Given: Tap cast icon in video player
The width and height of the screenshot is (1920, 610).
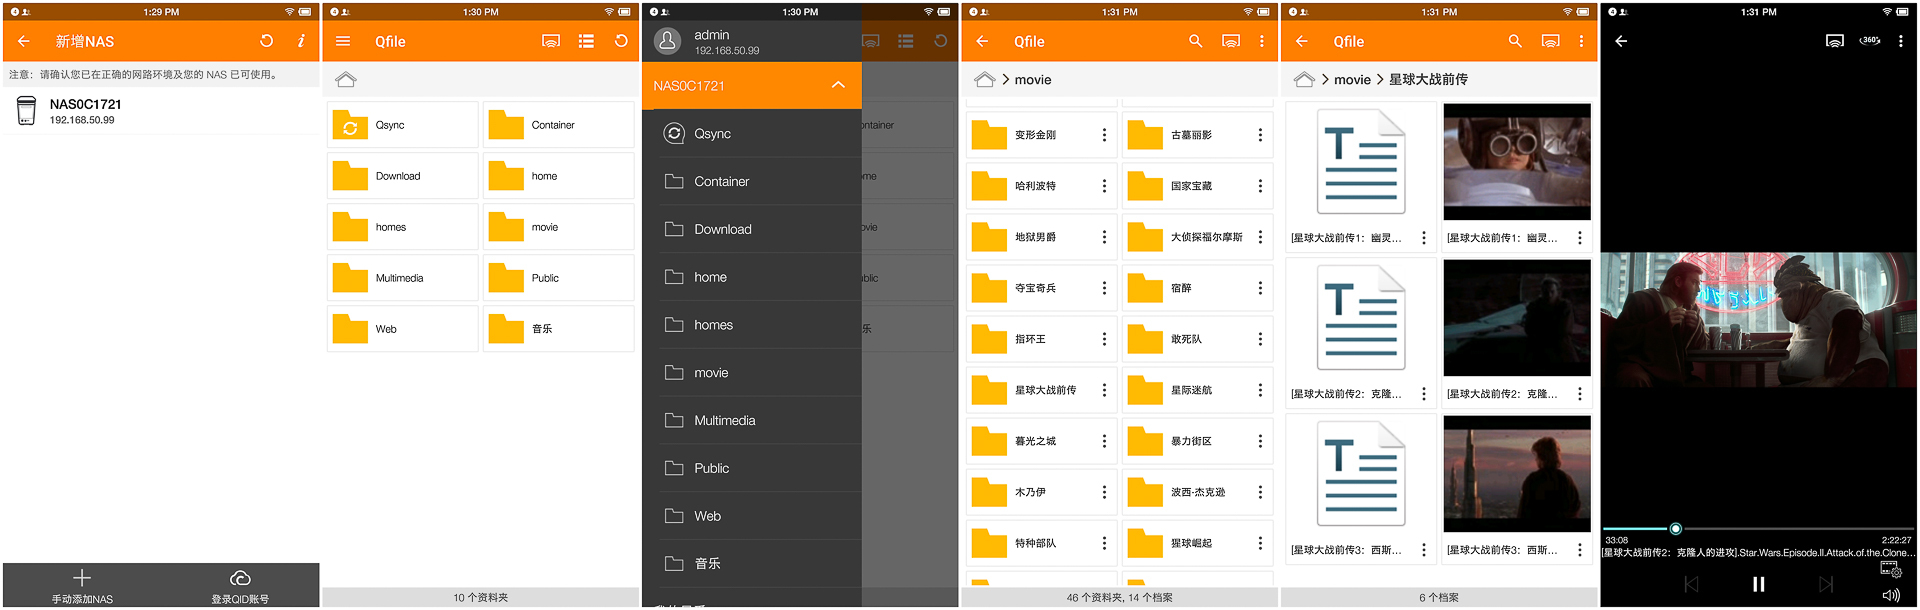Looking at the screenshot, I should pos(1834,41).
